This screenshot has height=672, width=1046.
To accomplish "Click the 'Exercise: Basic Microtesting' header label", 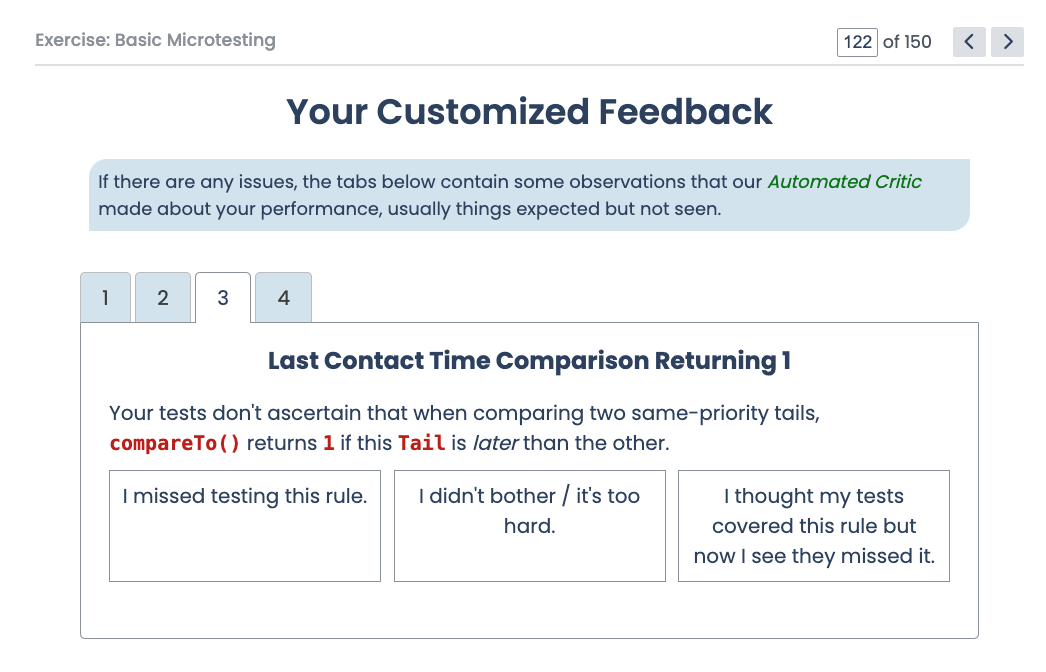I will (155, 40).
